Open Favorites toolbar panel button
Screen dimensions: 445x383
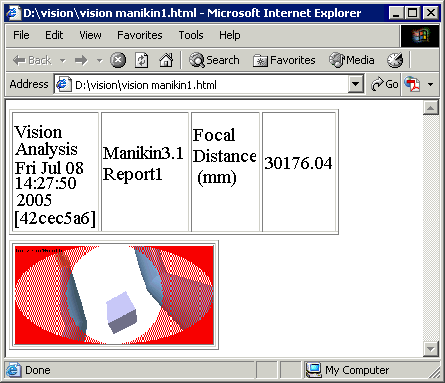(x=284, y=60)
